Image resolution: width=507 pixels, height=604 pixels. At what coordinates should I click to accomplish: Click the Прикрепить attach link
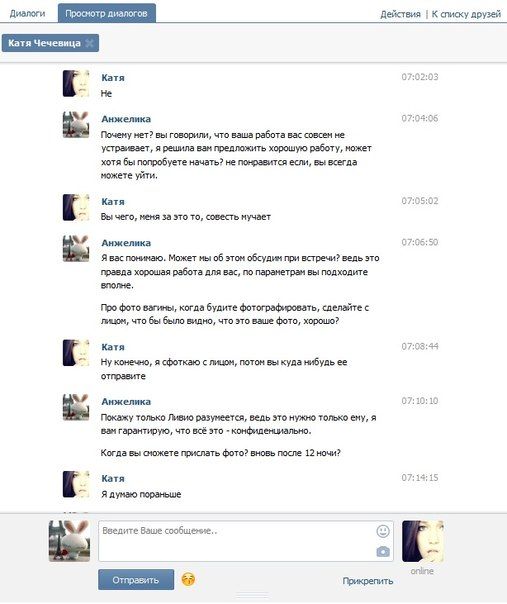368,581
